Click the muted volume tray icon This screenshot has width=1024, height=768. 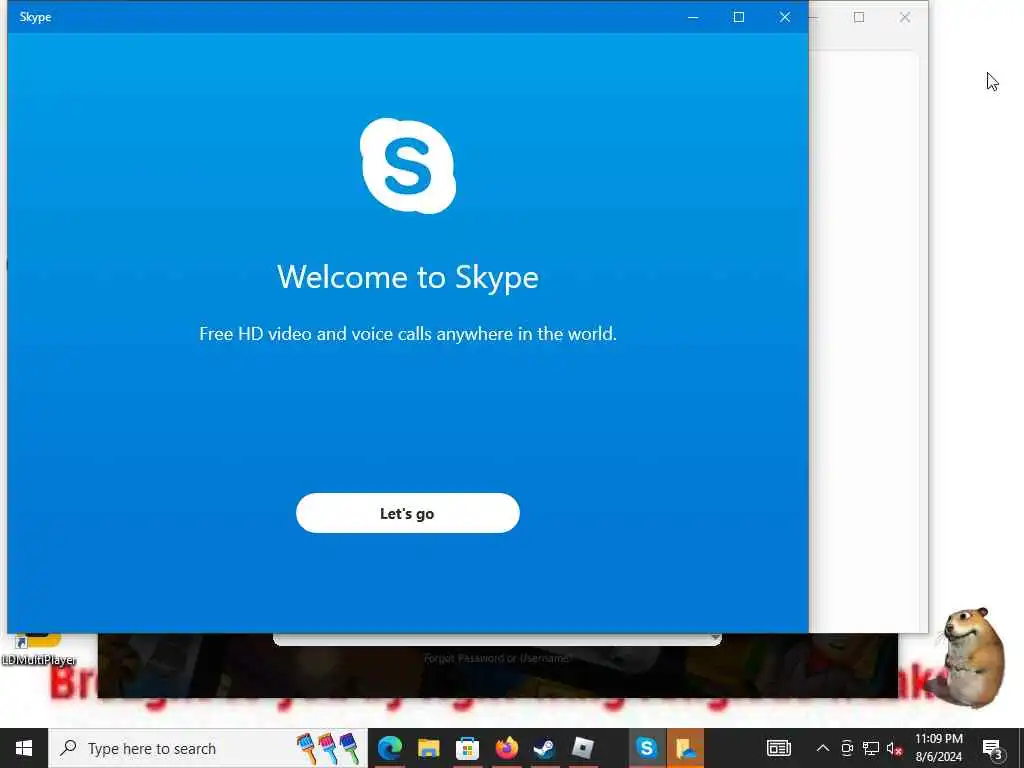[894, 748]
